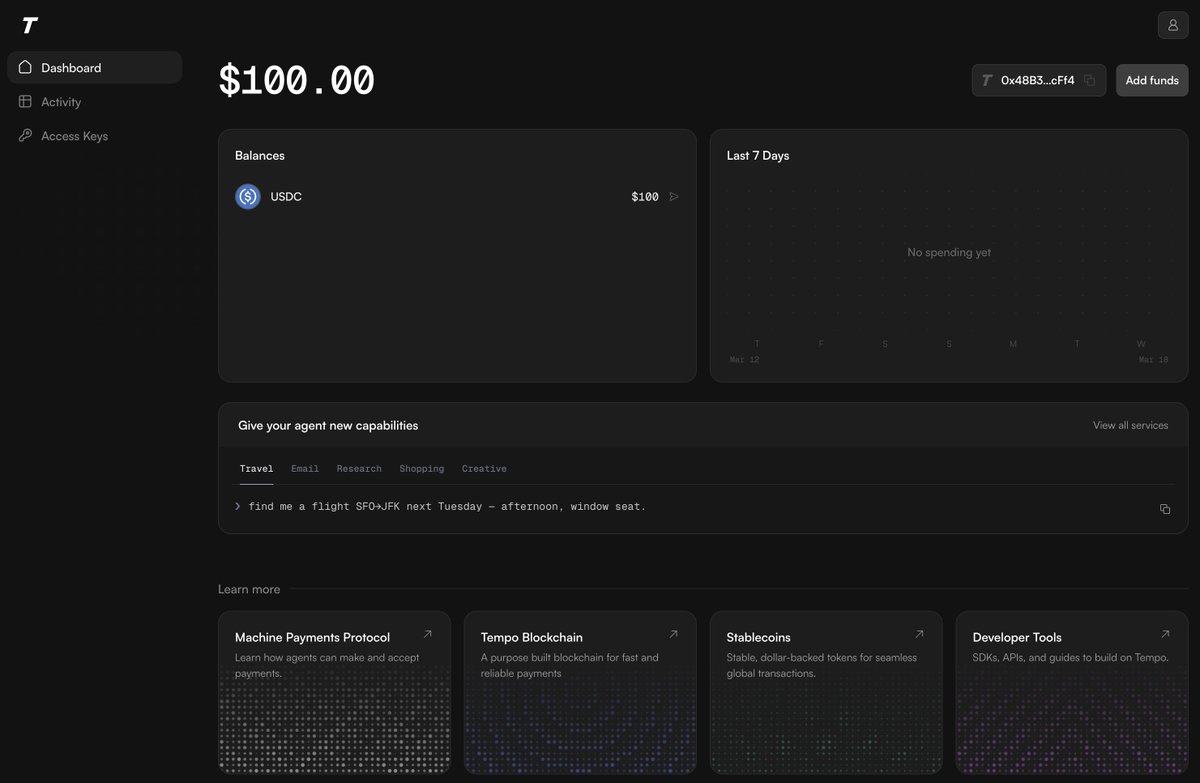Switch to the Creative tab
The height and width of the screenshot is (783, 1200).
(484, 468)
